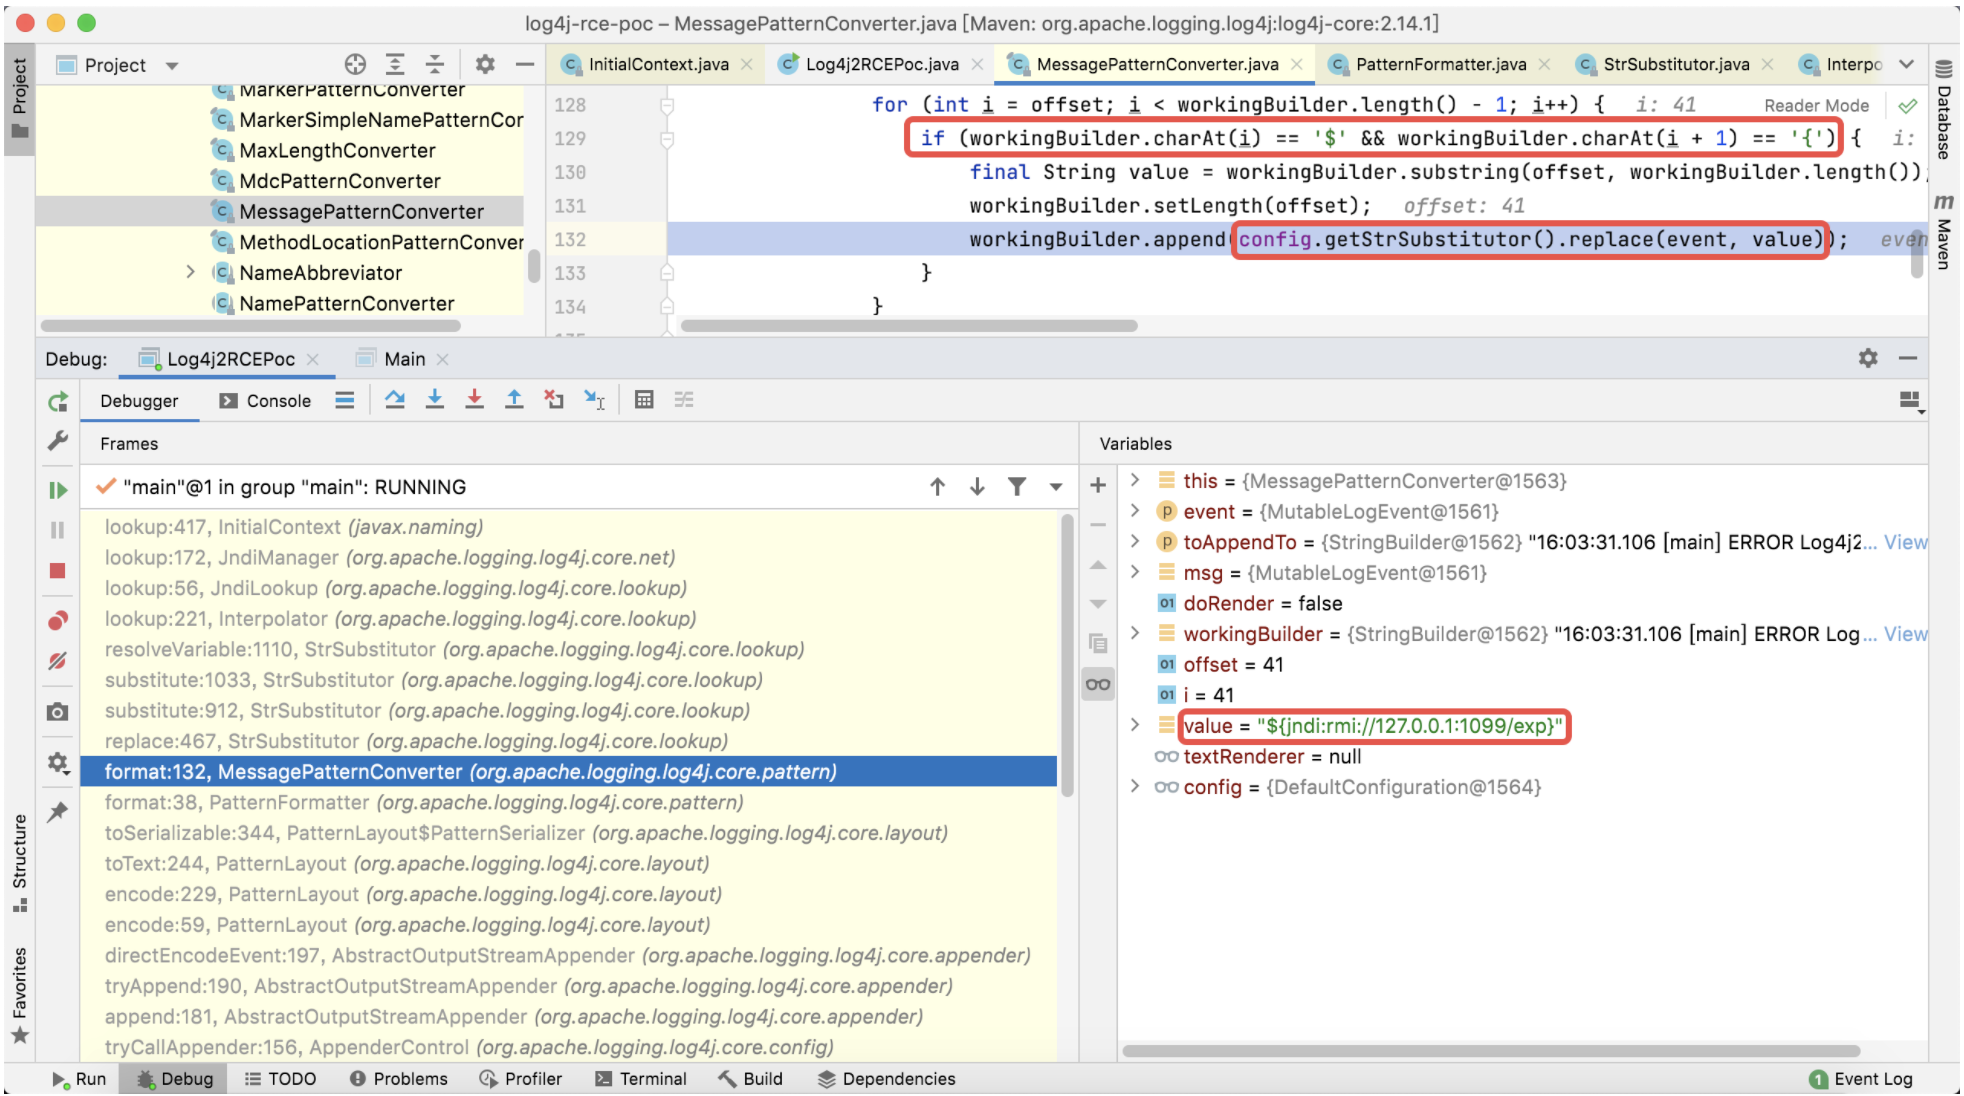The height and width of the screenshot is (1096, 1964).
Task: Expand the 'config' variable node
Action: [x=1135, y=786]
